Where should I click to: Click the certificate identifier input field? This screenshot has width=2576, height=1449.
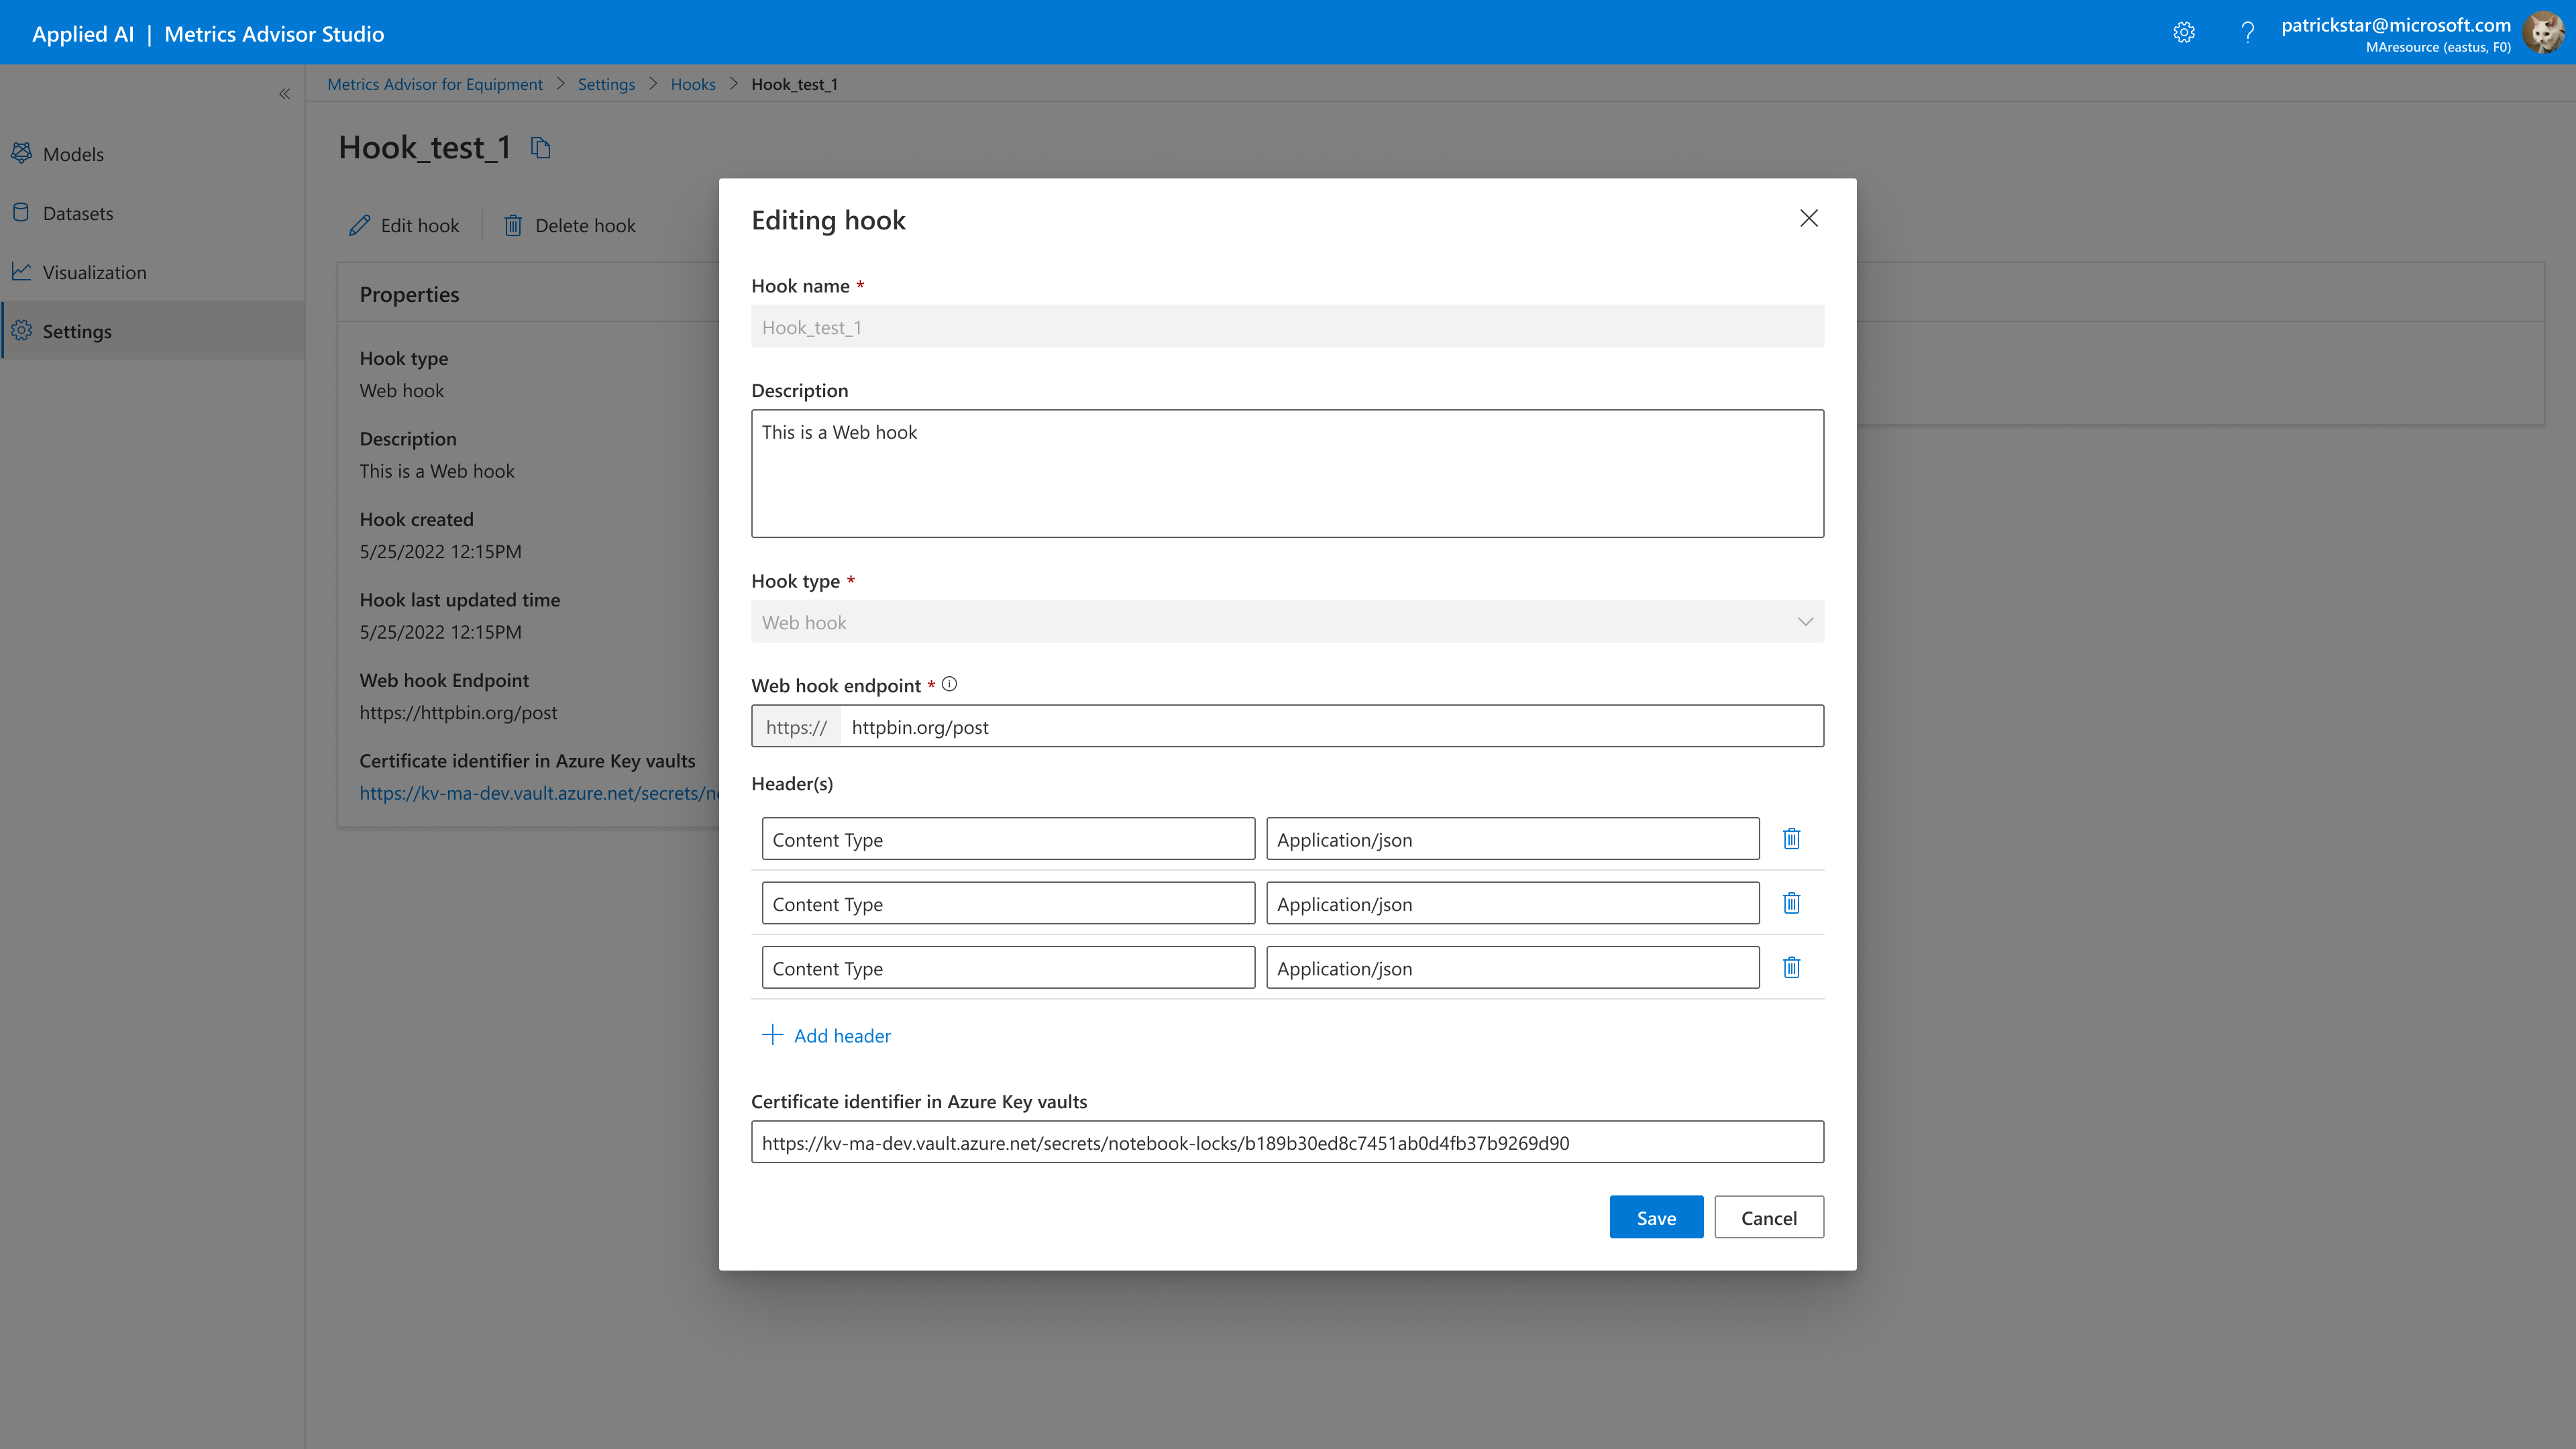click(1287, 1142)
